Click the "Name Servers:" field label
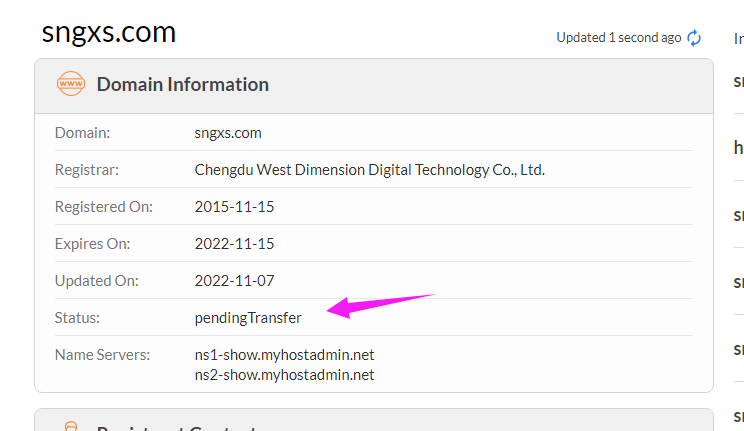This screenshot has height=431, width=744. (102, 355)
